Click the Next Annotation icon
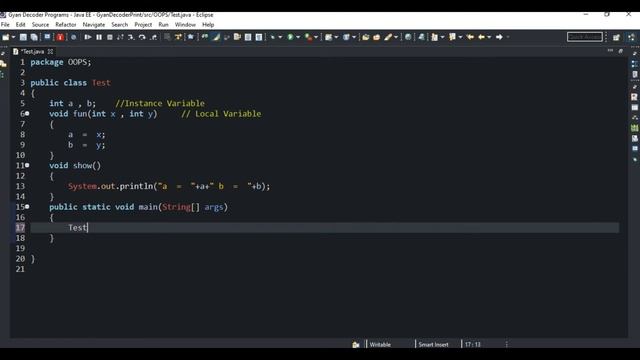Viewport: 640px width, 360px height. click(x=434, y=37)
